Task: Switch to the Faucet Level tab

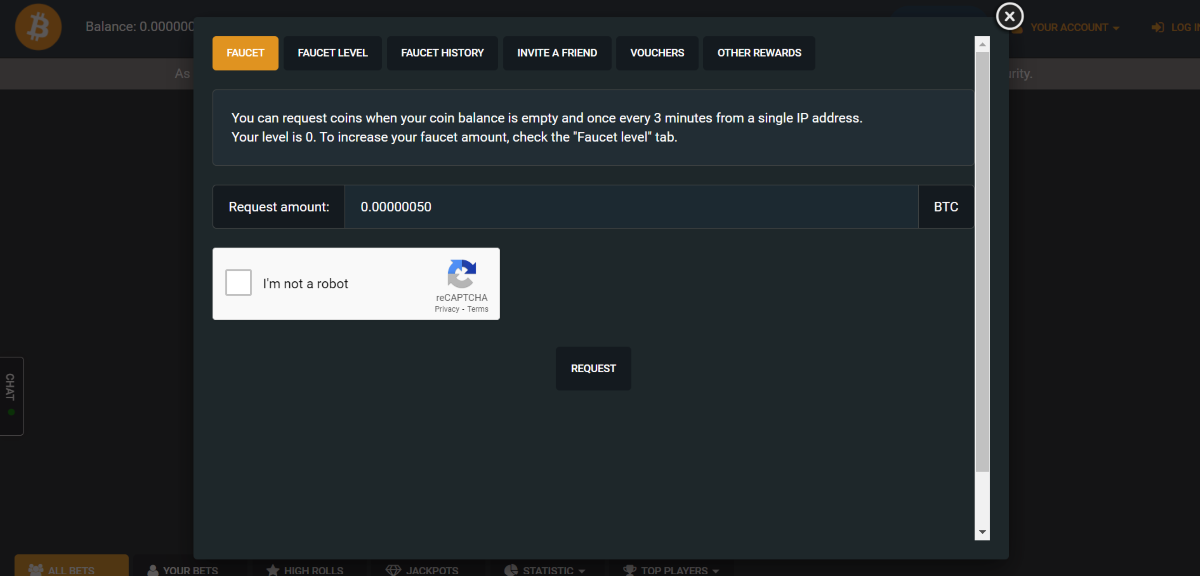Action: point(333,53)
